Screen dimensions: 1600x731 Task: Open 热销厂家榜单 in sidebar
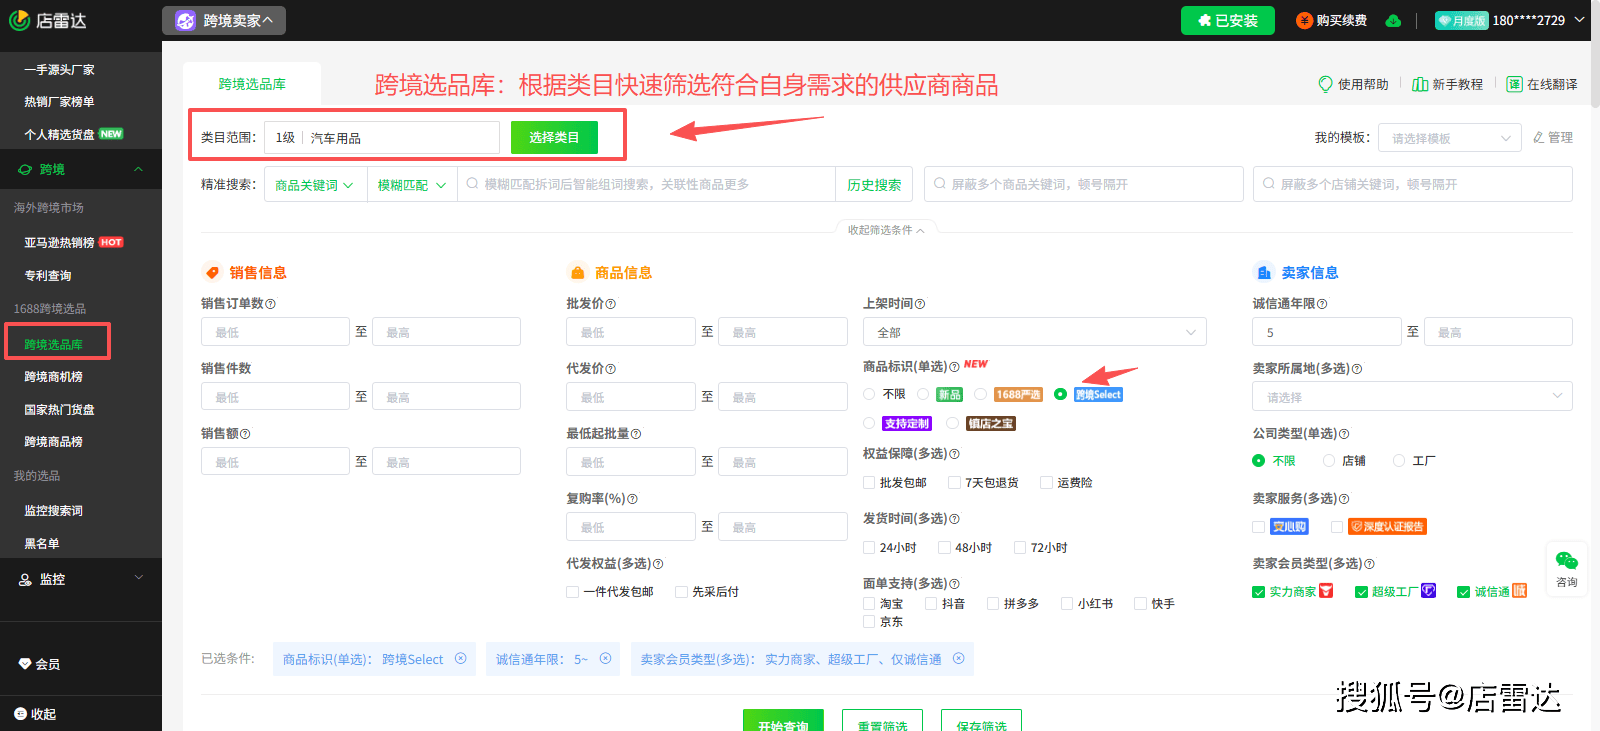pos(59,102)
